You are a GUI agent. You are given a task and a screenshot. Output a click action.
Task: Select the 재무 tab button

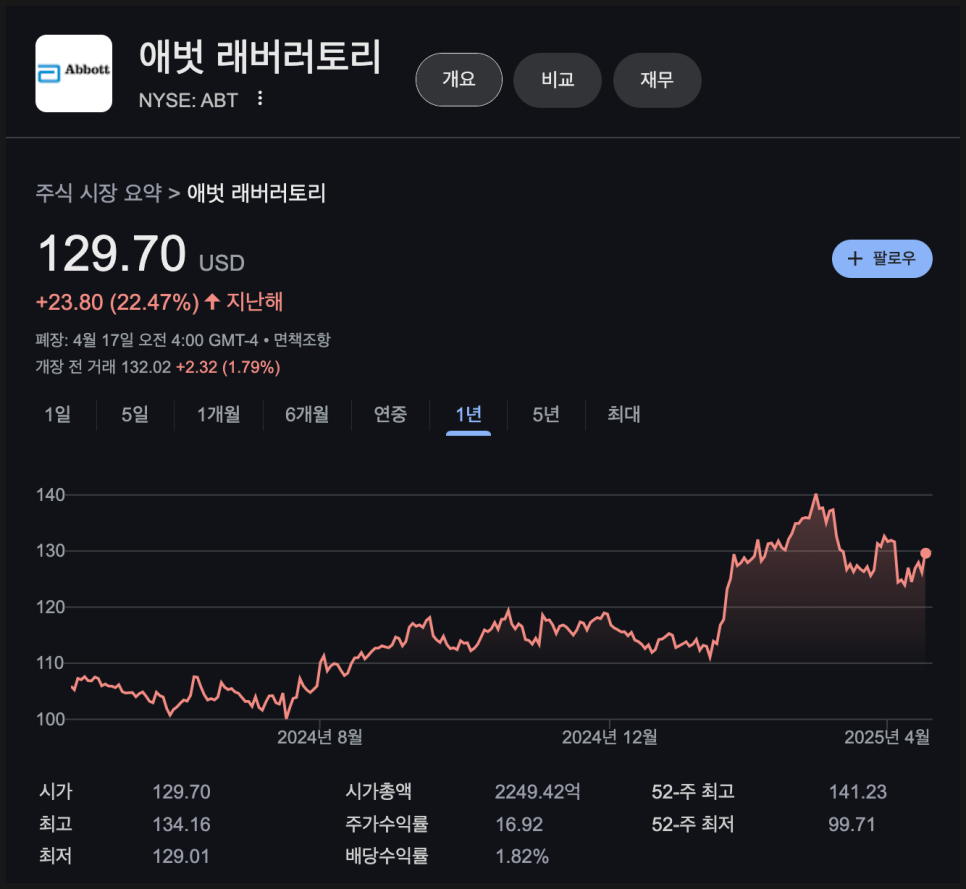[x=657, y=79]
